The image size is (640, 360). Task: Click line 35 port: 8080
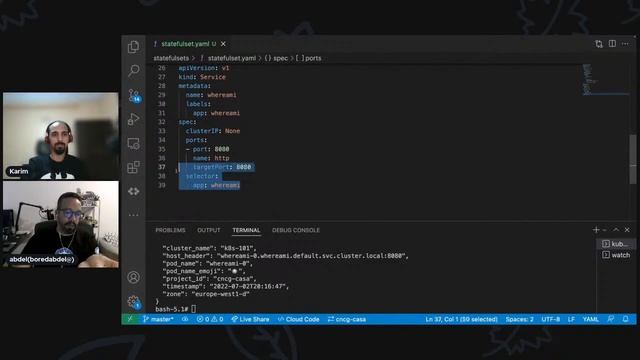click(x=207, y=149)
